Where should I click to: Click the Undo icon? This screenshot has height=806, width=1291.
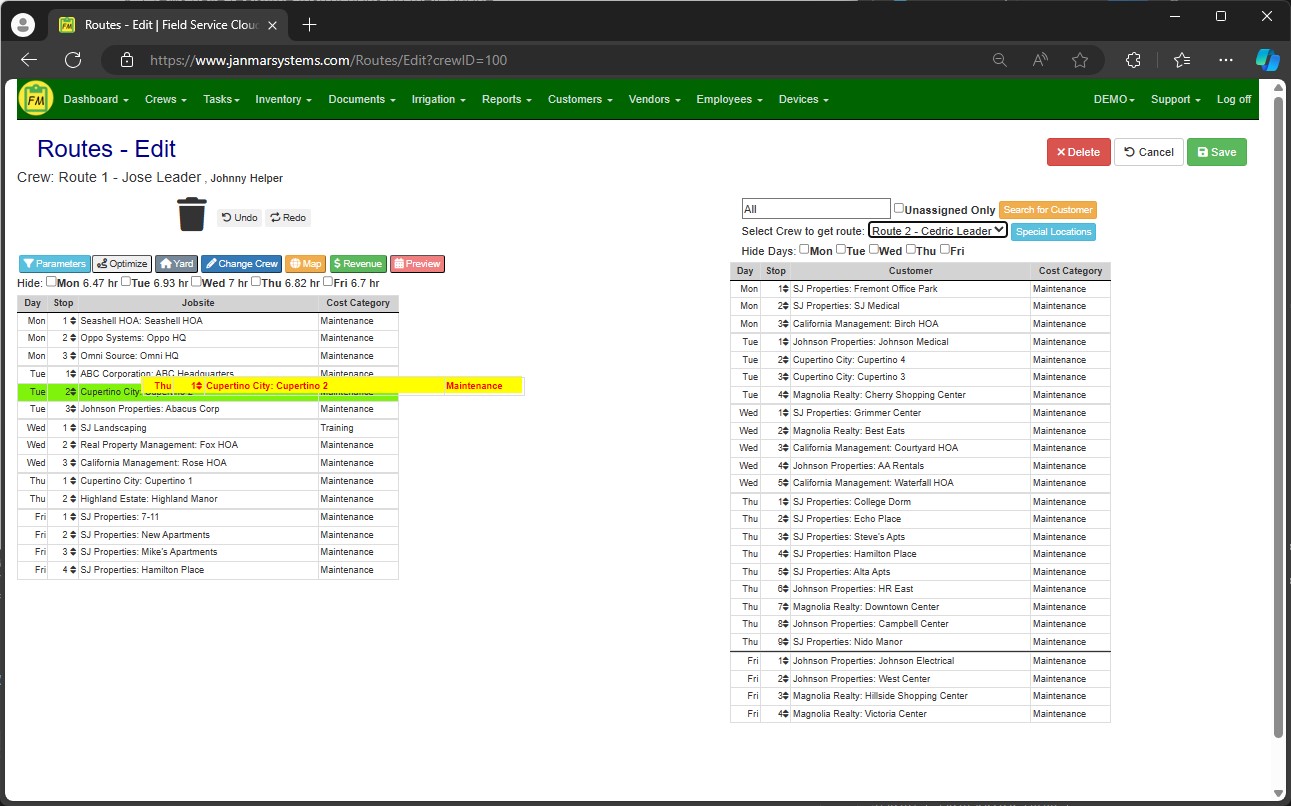(x=239, y=217)
